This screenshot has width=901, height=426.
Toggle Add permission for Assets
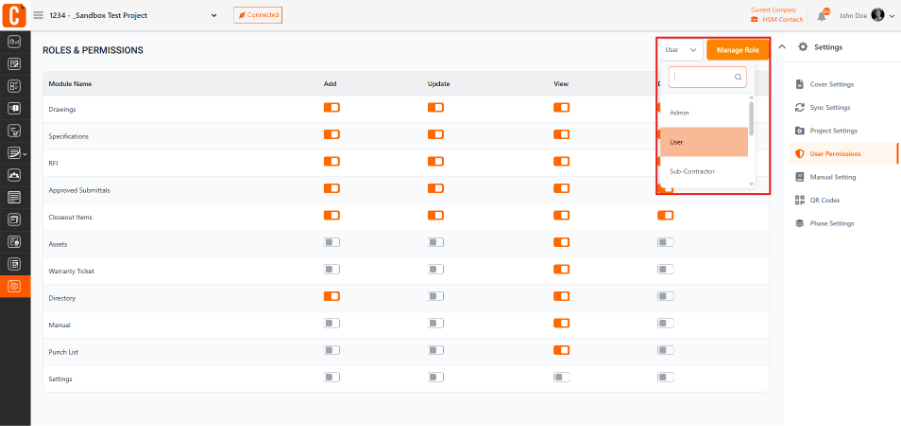pos(332,243)
